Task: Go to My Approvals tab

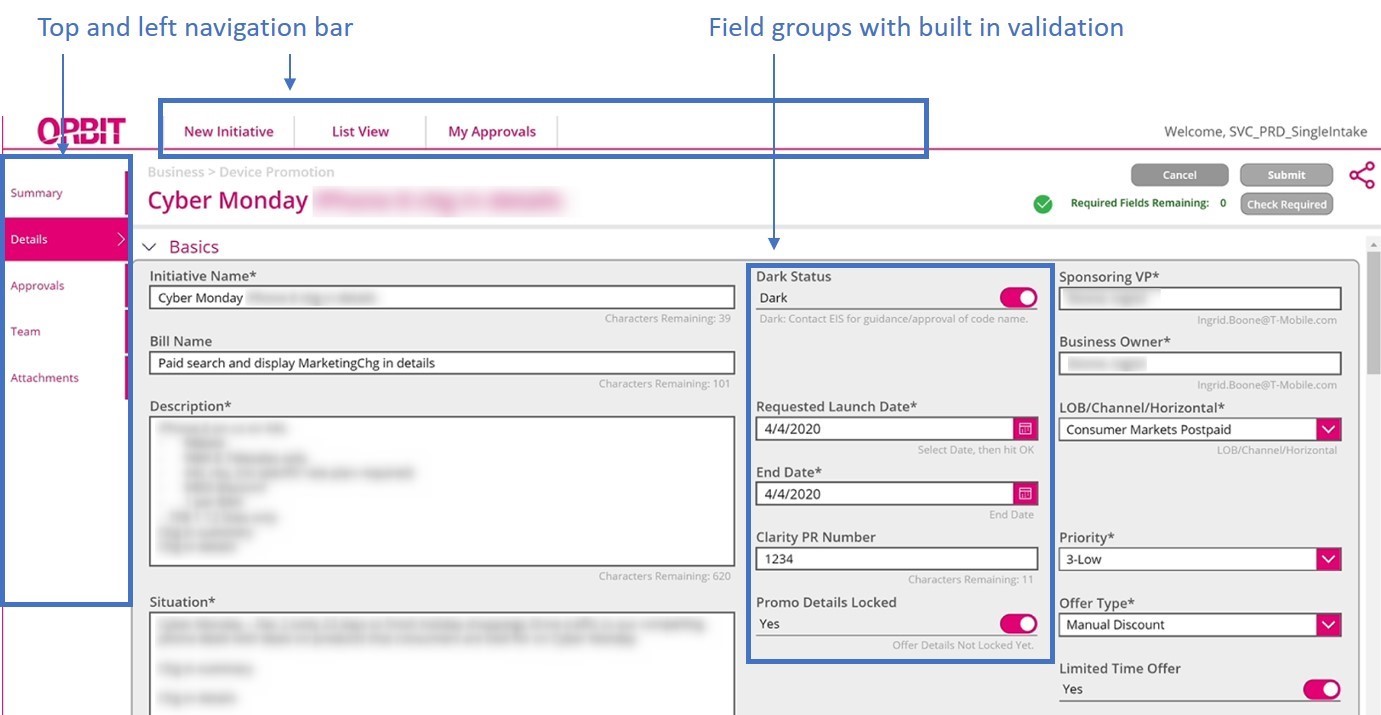Action: click(x=491, y=131)
